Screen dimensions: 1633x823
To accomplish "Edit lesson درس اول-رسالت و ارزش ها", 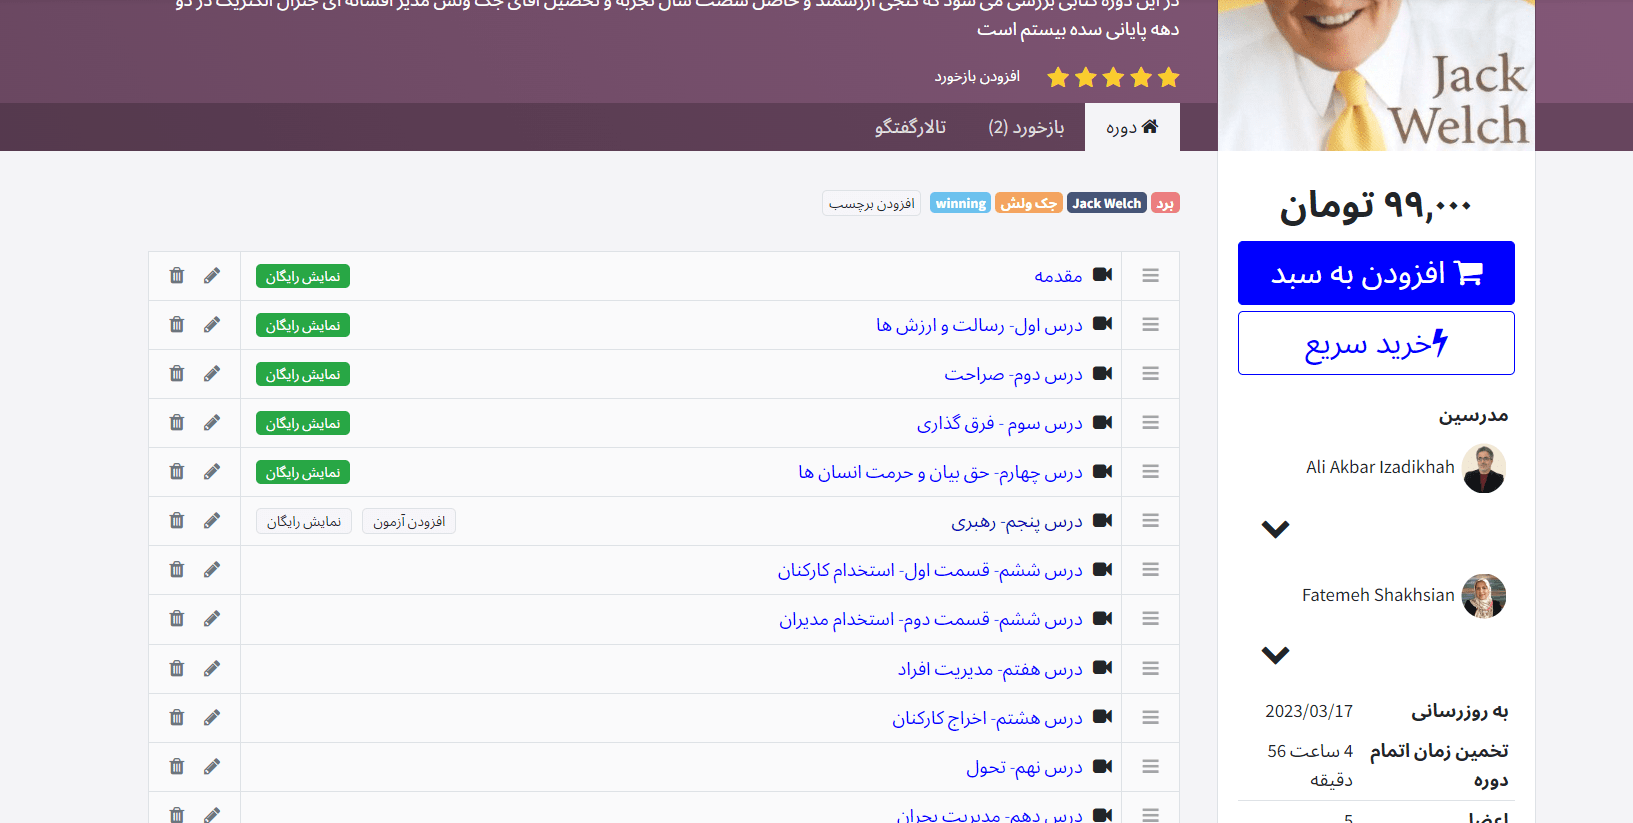I will [x=212, y=324].
